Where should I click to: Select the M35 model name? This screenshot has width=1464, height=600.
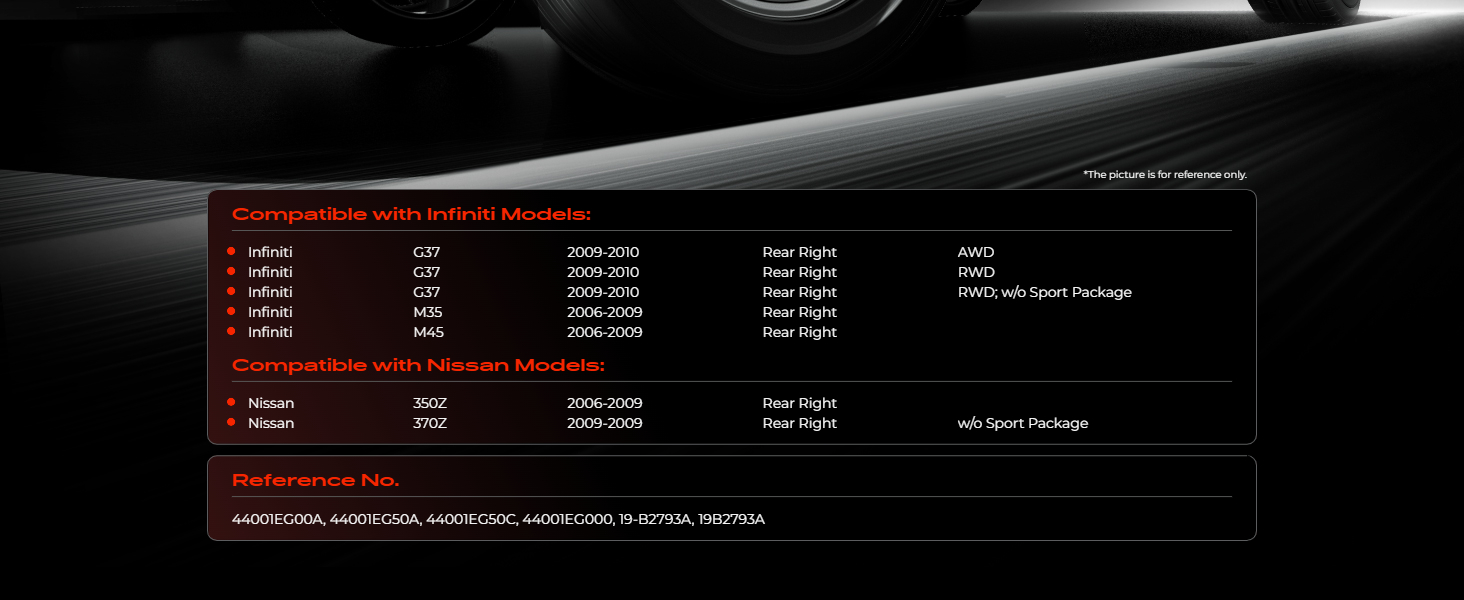[429, 312]
